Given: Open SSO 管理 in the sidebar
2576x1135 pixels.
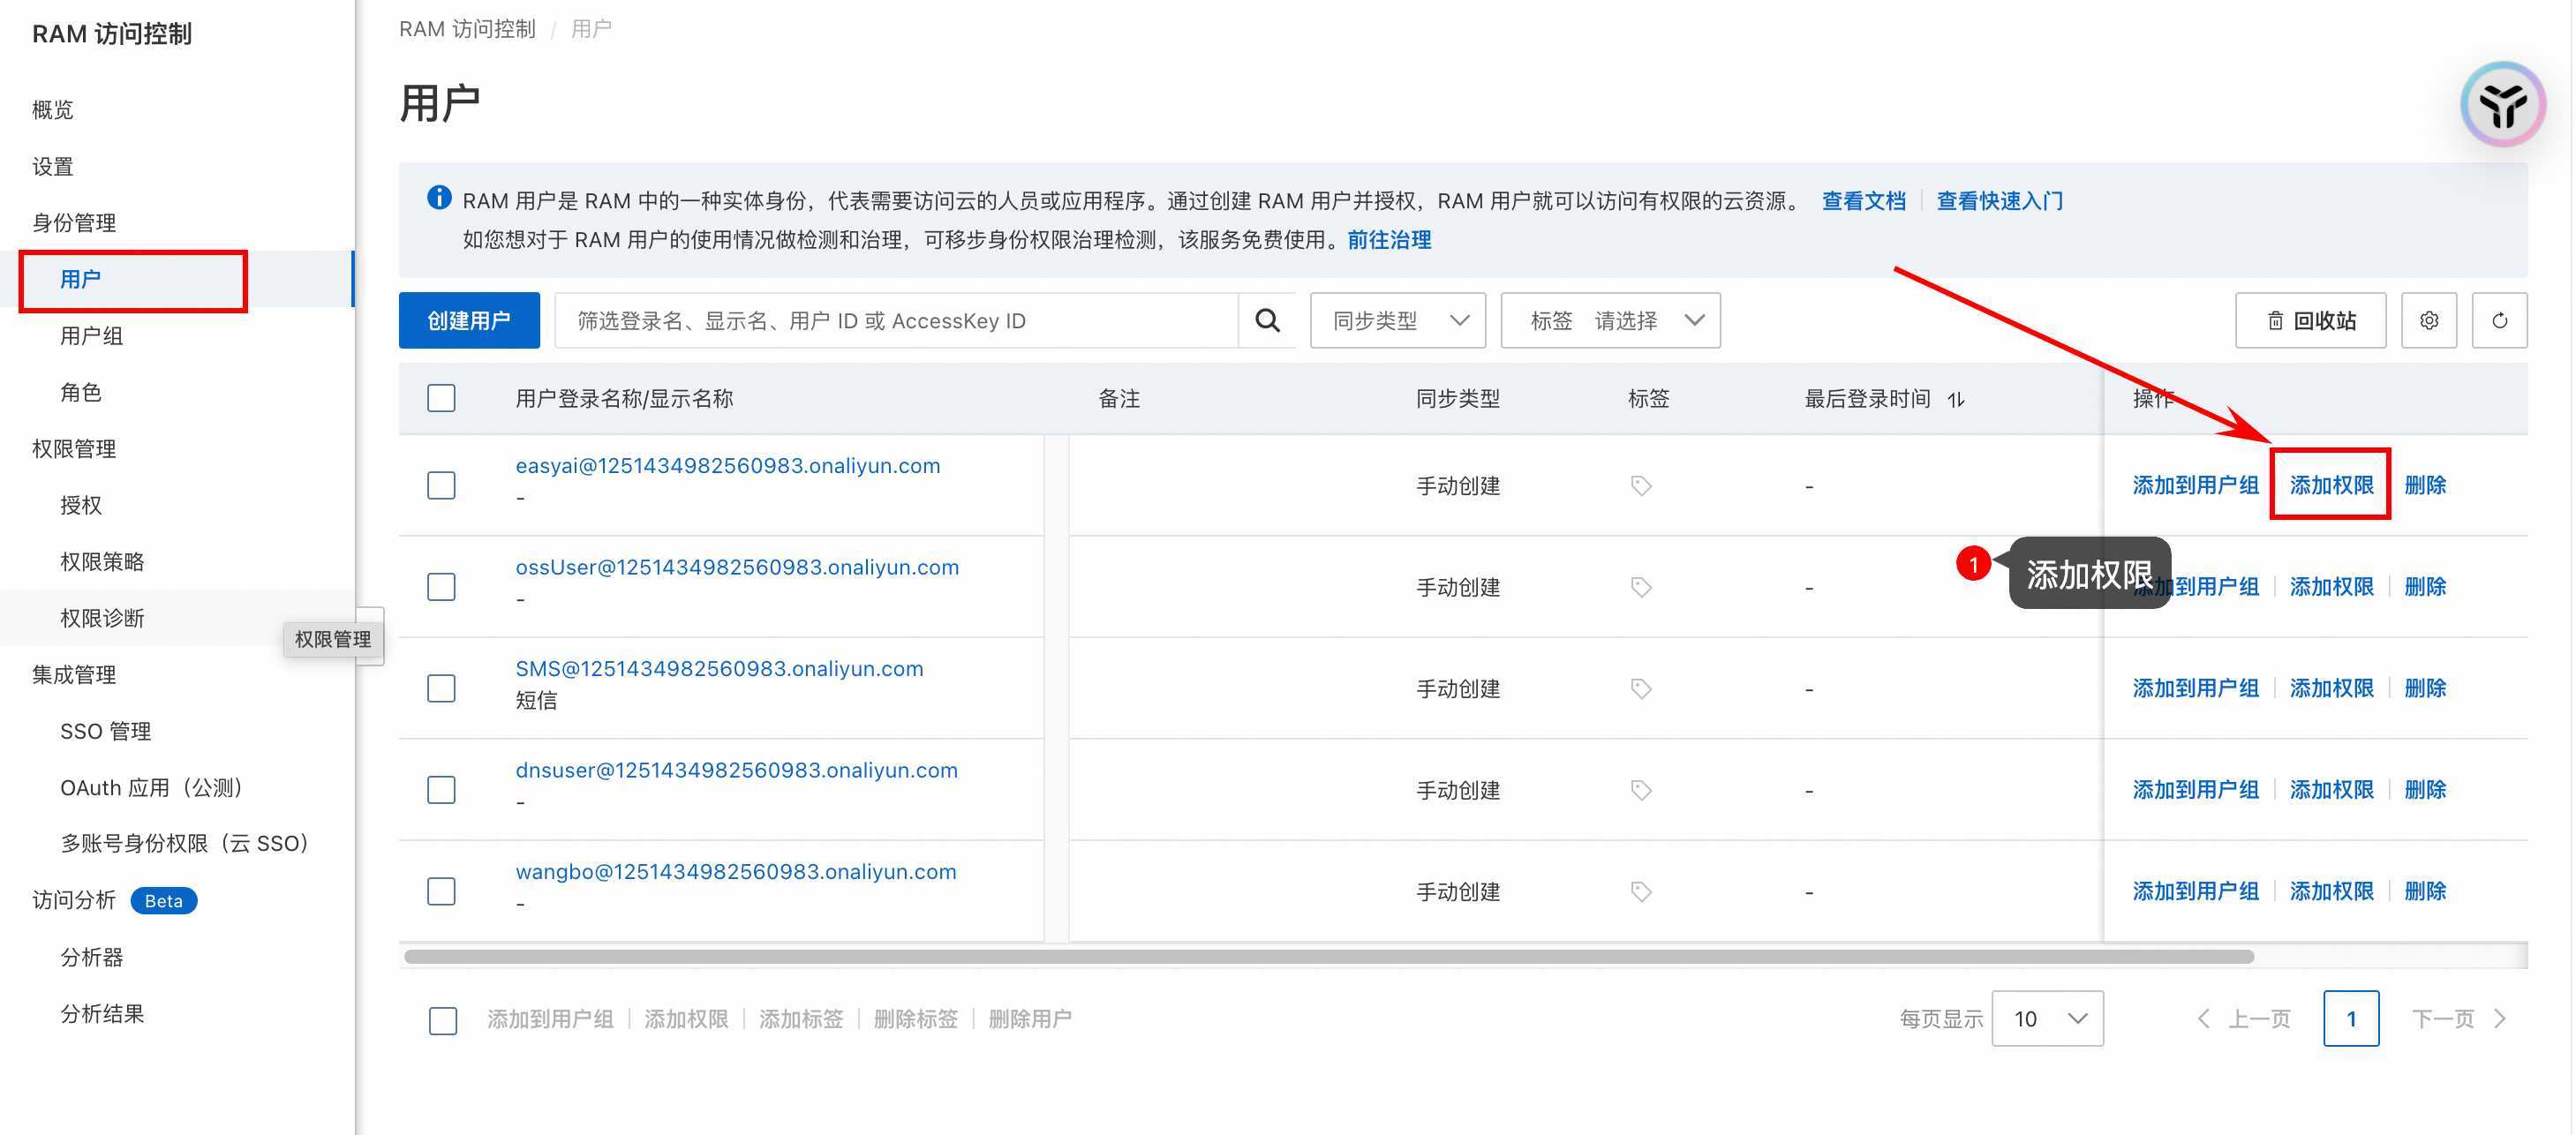Looking at the screenshot, I should [x=105, y=731].
